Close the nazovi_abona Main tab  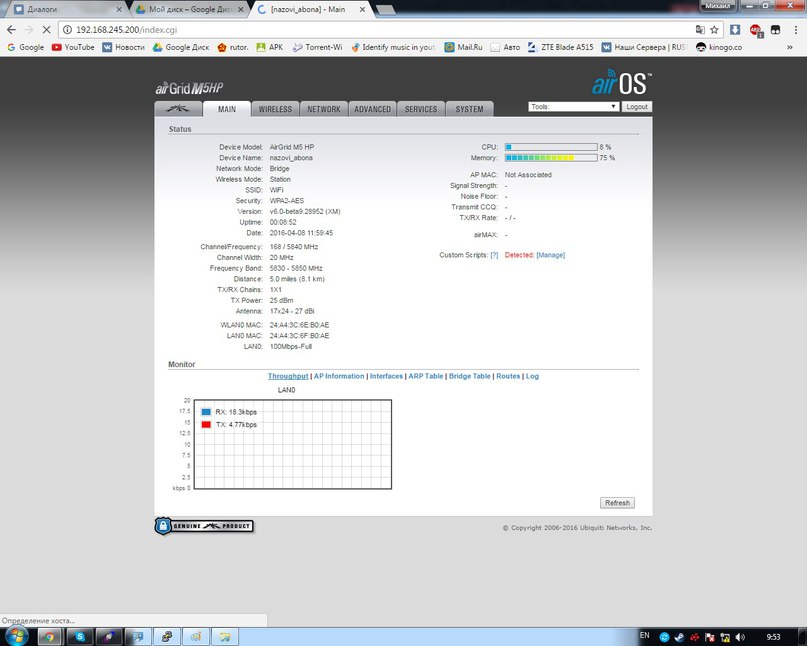coord(362,9)
